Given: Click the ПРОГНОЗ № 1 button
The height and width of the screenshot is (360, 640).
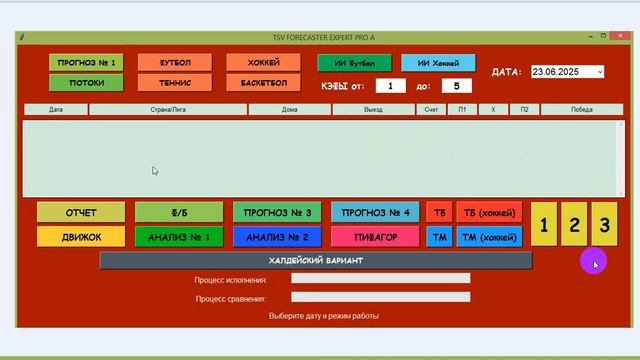Looking at the screenshot, I should click(86, 62).
